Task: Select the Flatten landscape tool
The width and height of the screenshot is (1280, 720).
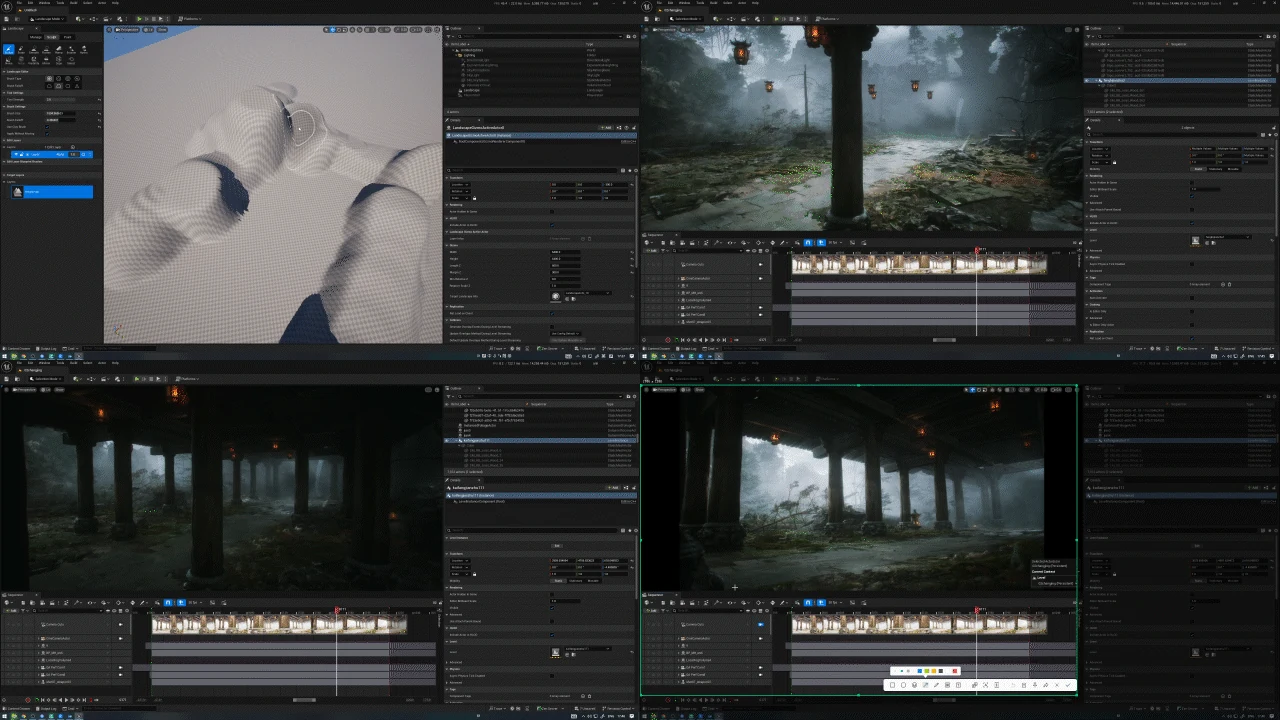Action: (46, 49)
